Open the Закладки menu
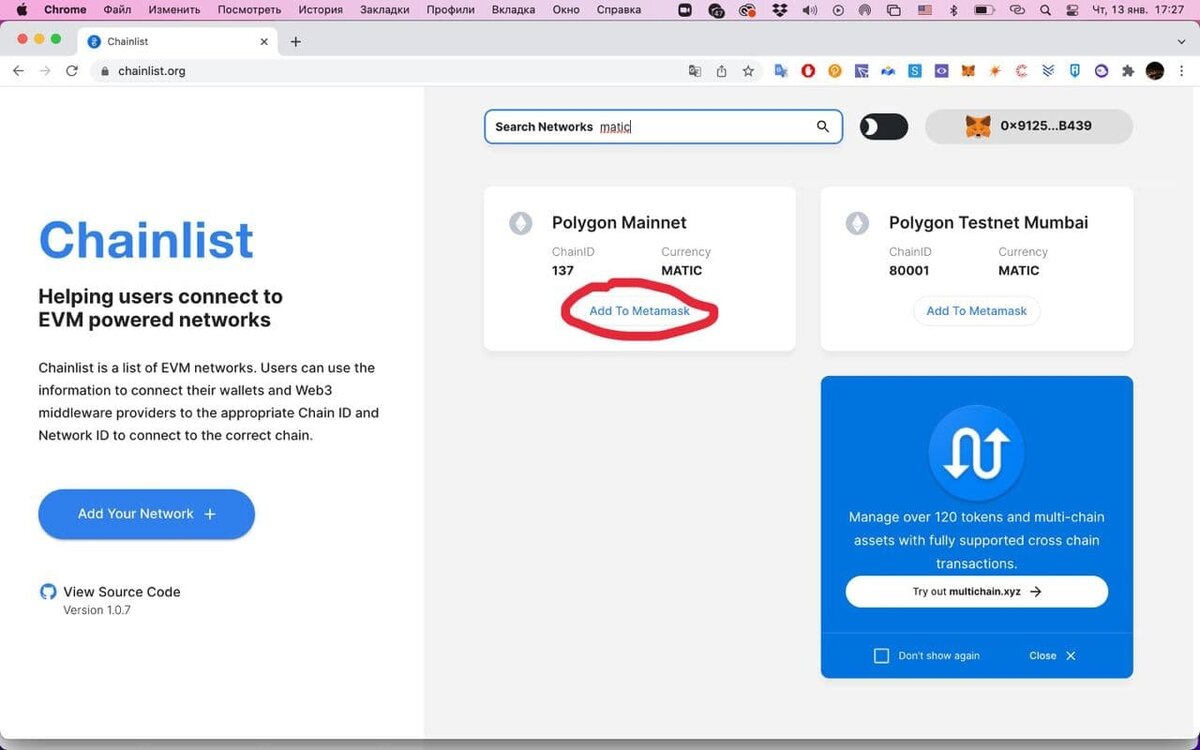 [x=384, y=10]
